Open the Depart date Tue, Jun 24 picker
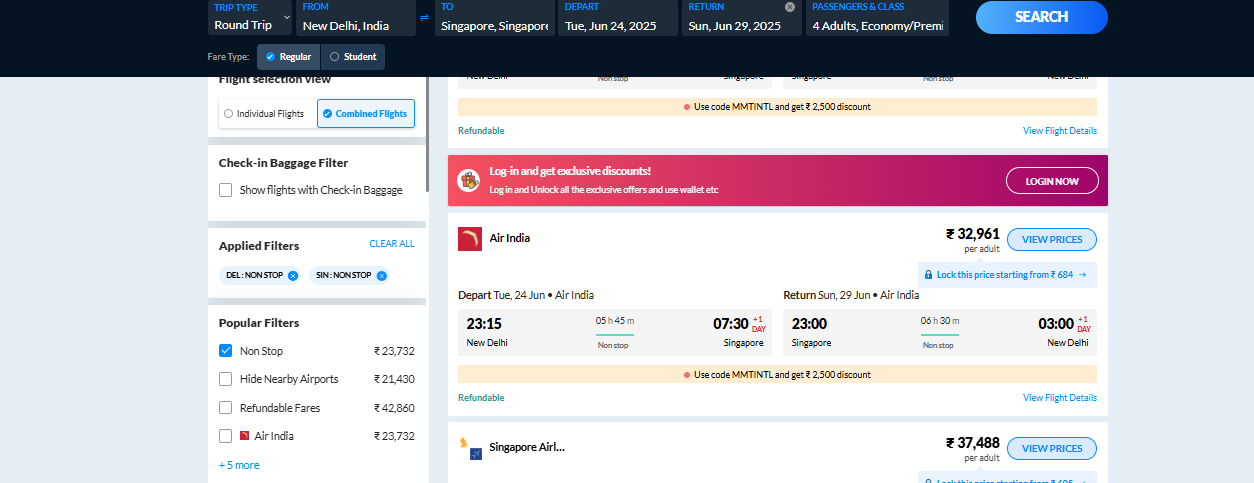The width and height of the screenshot is (1254, 483). coord(618,18)
